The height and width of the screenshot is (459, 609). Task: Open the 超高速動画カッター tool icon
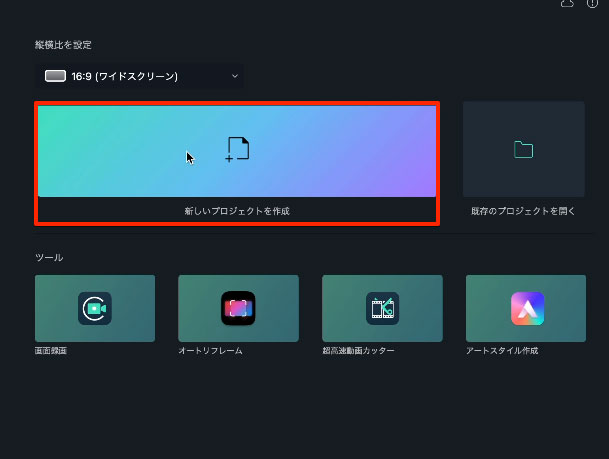[x=383, y=308]
